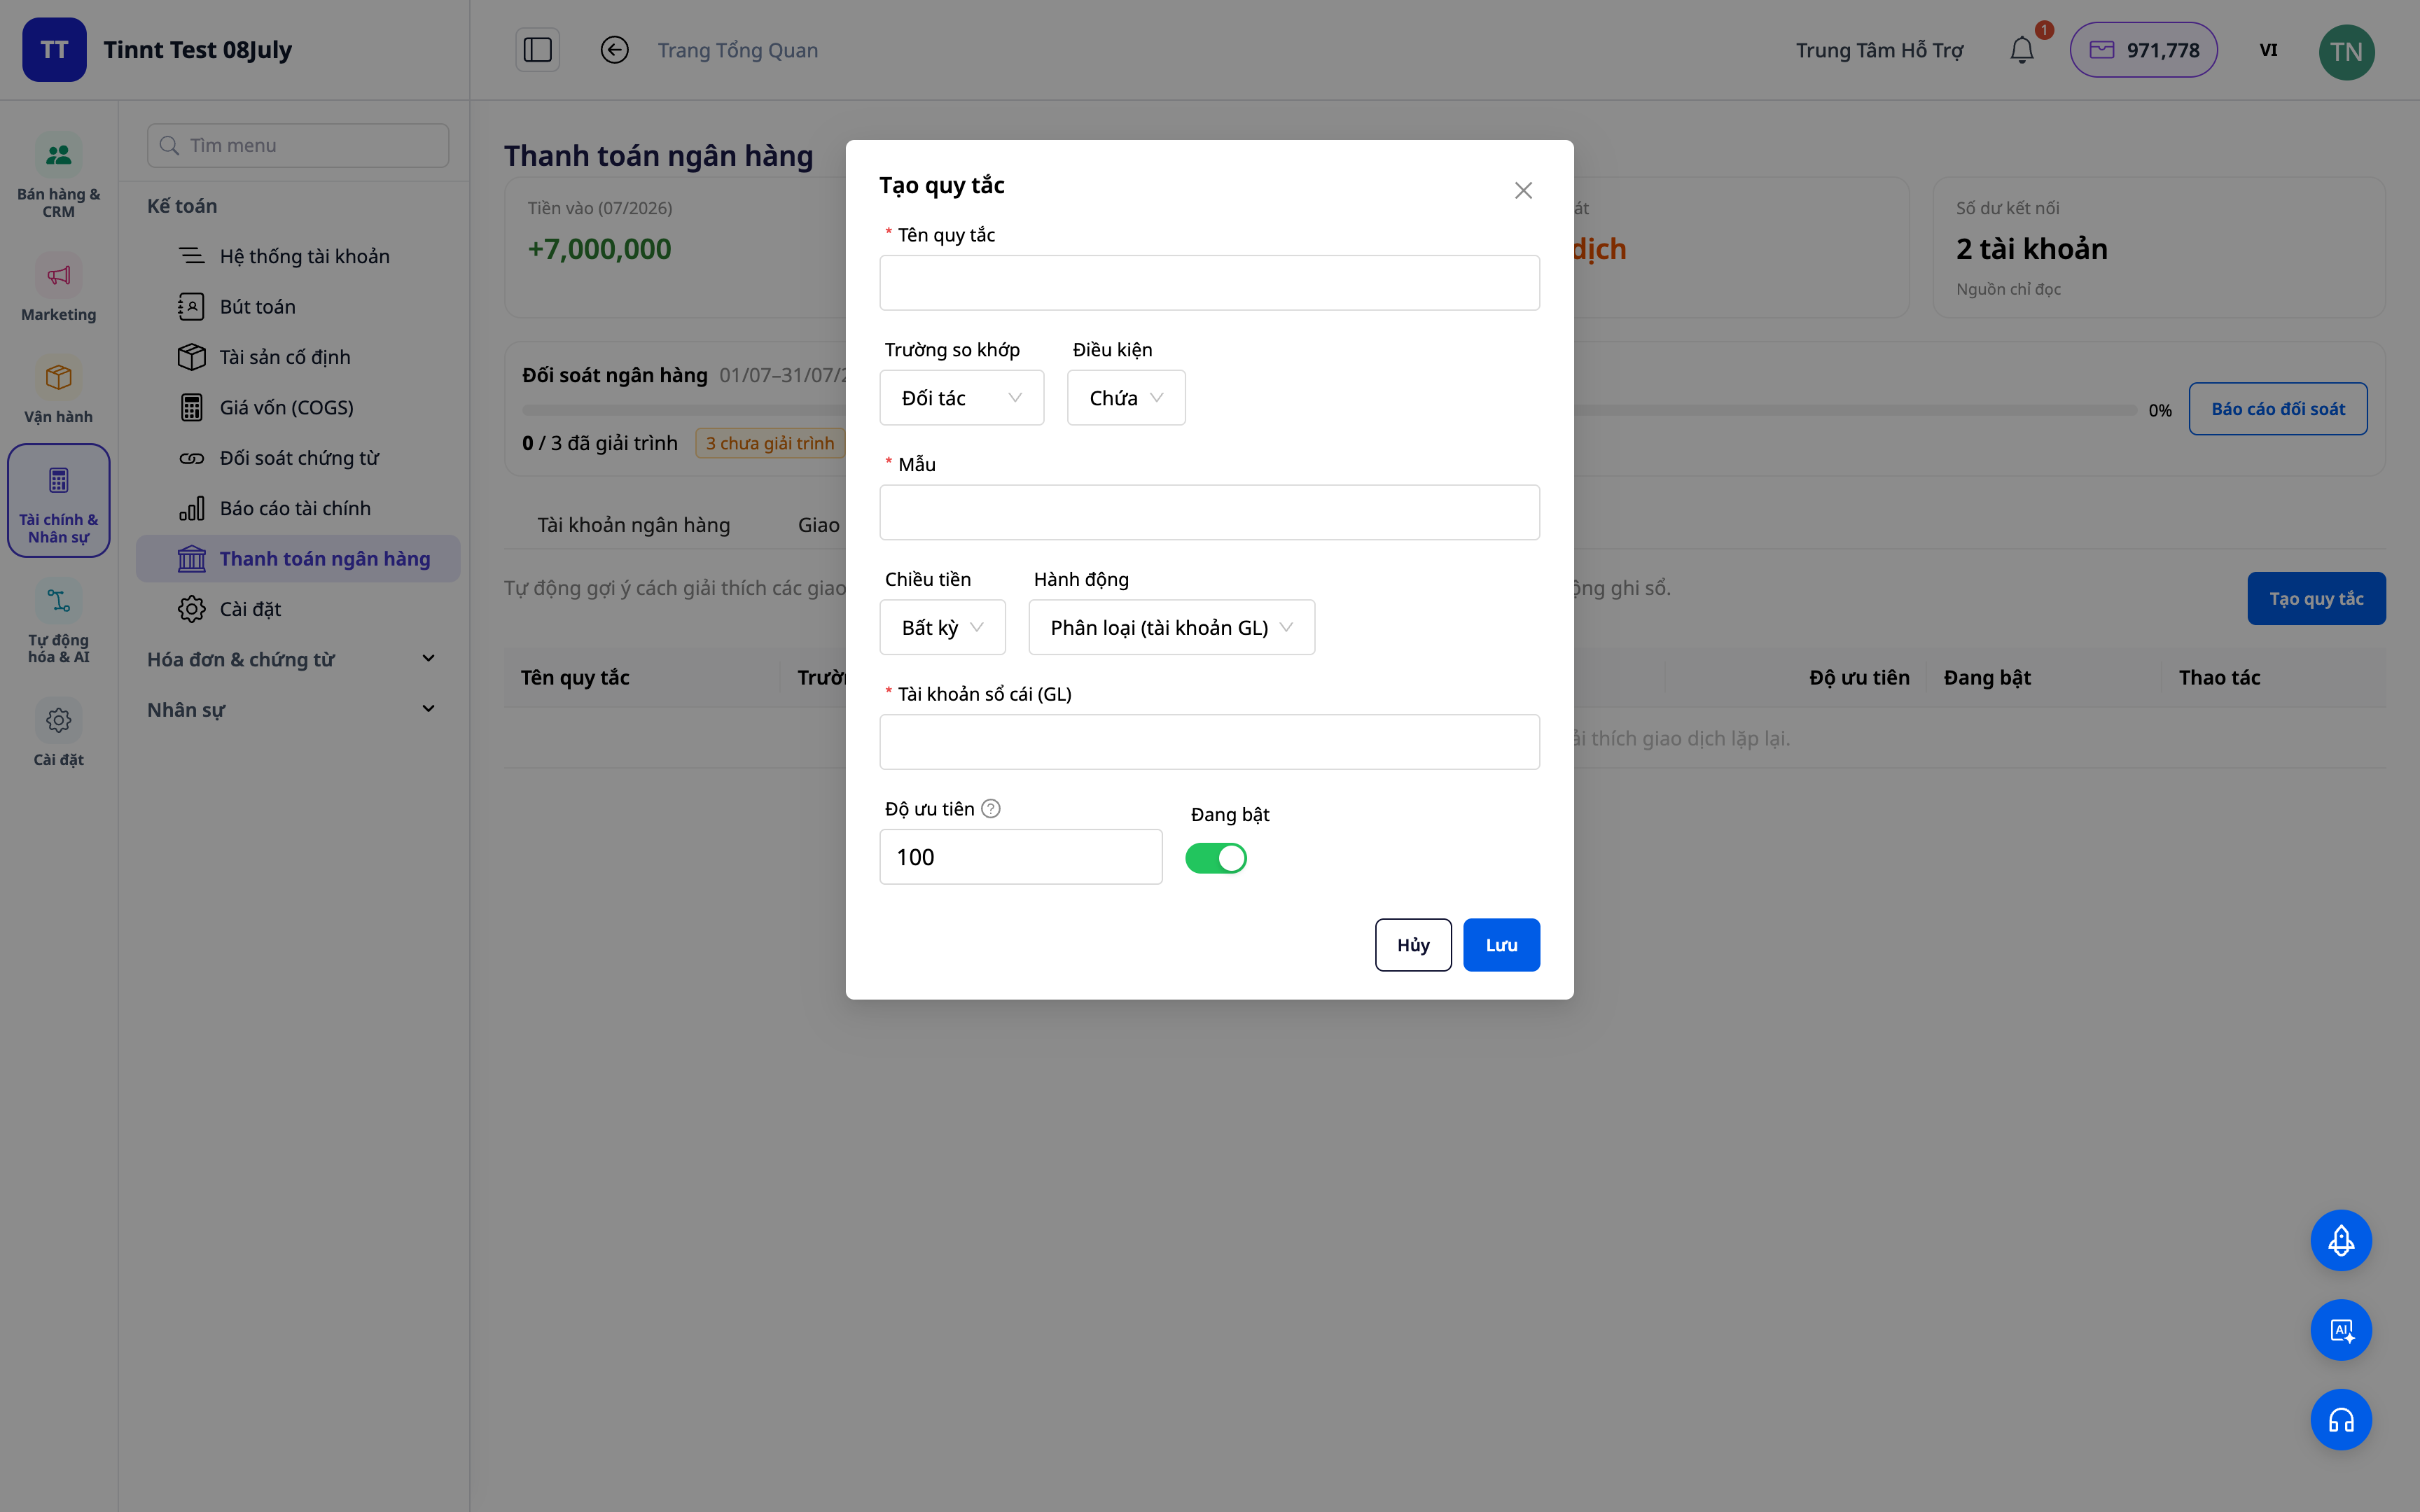Click the 2 tài khoản balance card
This screenshot has width=2420, height=1512.
pyautogui.click(x=2158, y=248)
